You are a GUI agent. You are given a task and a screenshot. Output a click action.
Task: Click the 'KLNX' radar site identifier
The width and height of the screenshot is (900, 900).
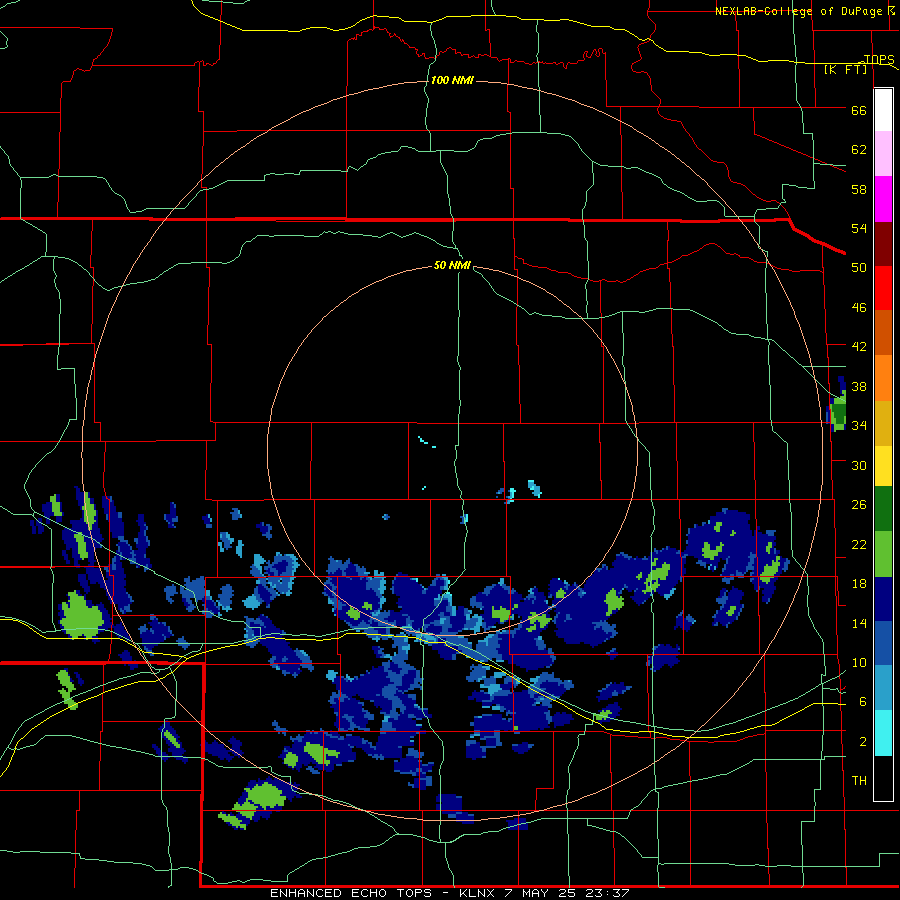tap(476, 893)
